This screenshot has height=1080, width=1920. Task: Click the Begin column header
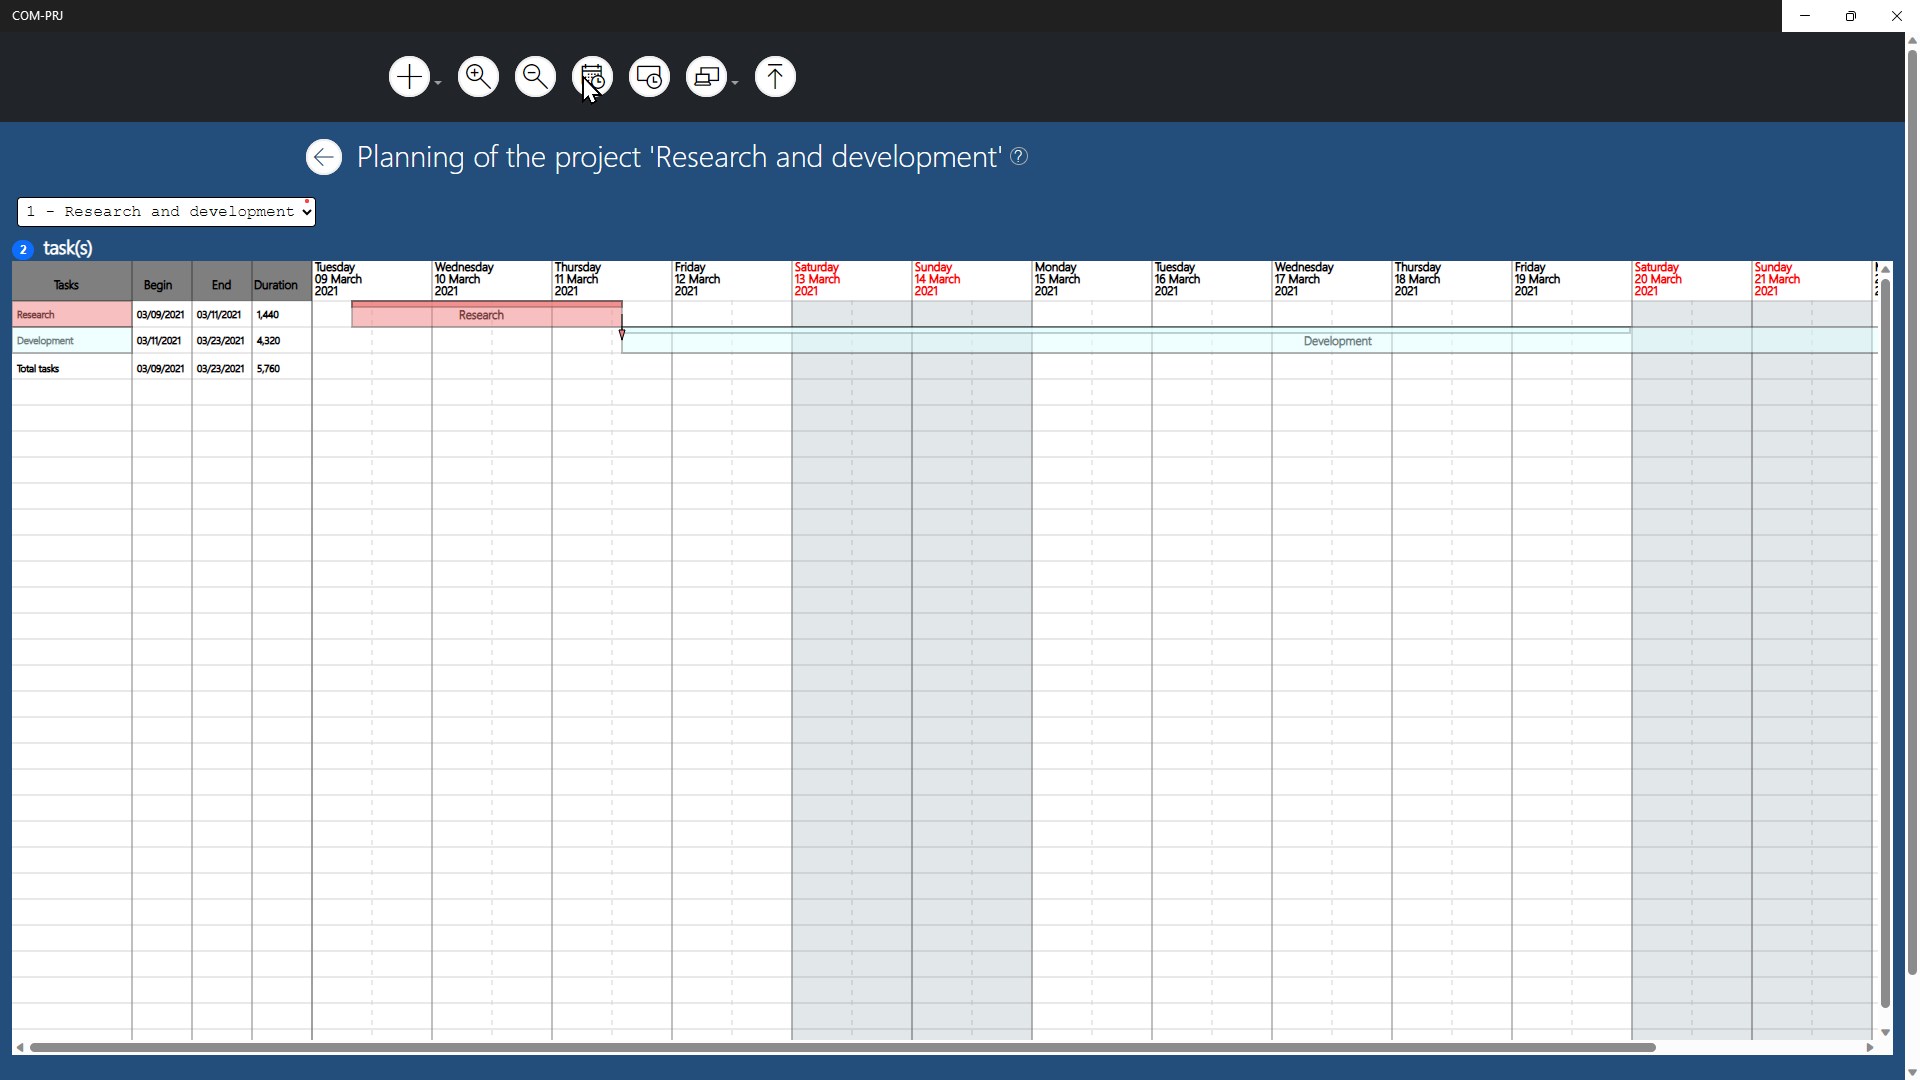(158, 285)
